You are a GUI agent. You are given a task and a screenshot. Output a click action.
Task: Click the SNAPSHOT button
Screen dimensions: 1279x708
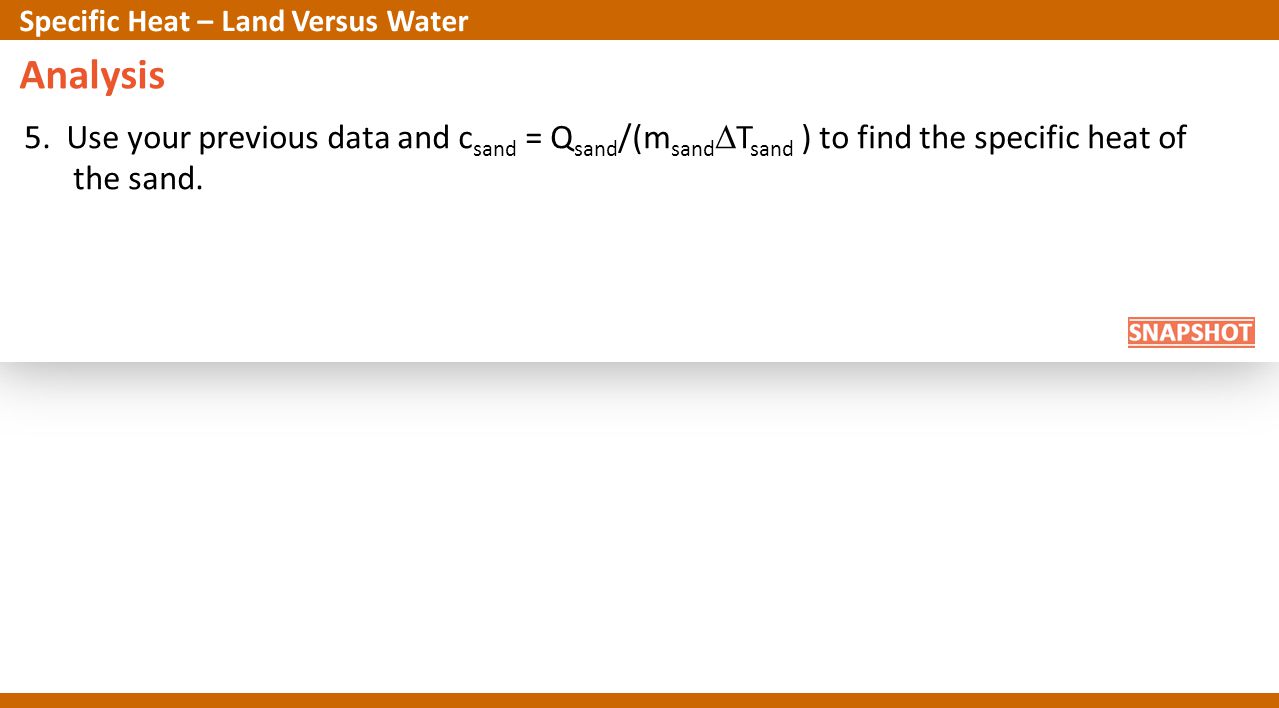tap(1190, 333)
